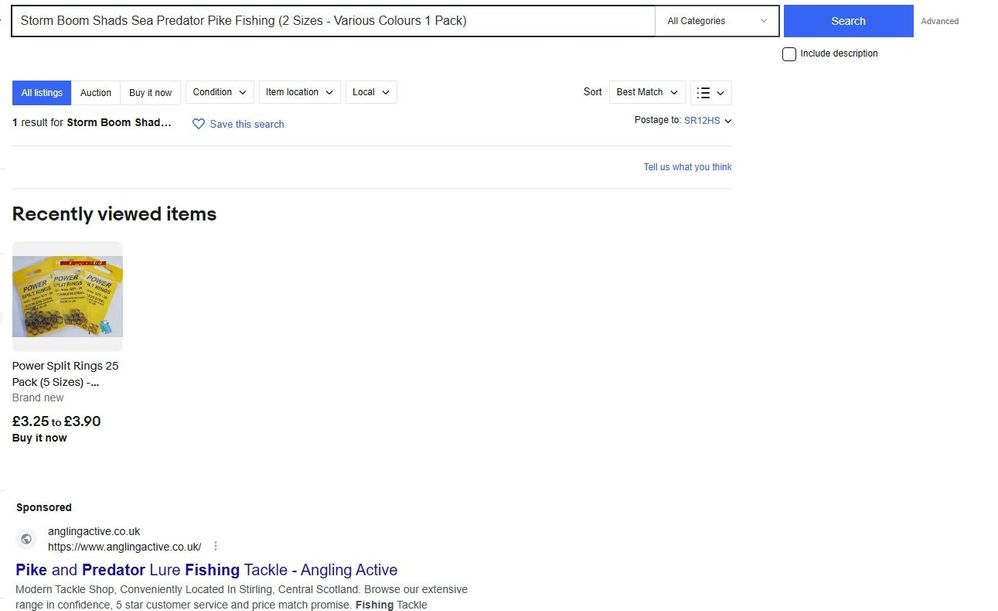Switch to the Auction tab

click(96, 93)
